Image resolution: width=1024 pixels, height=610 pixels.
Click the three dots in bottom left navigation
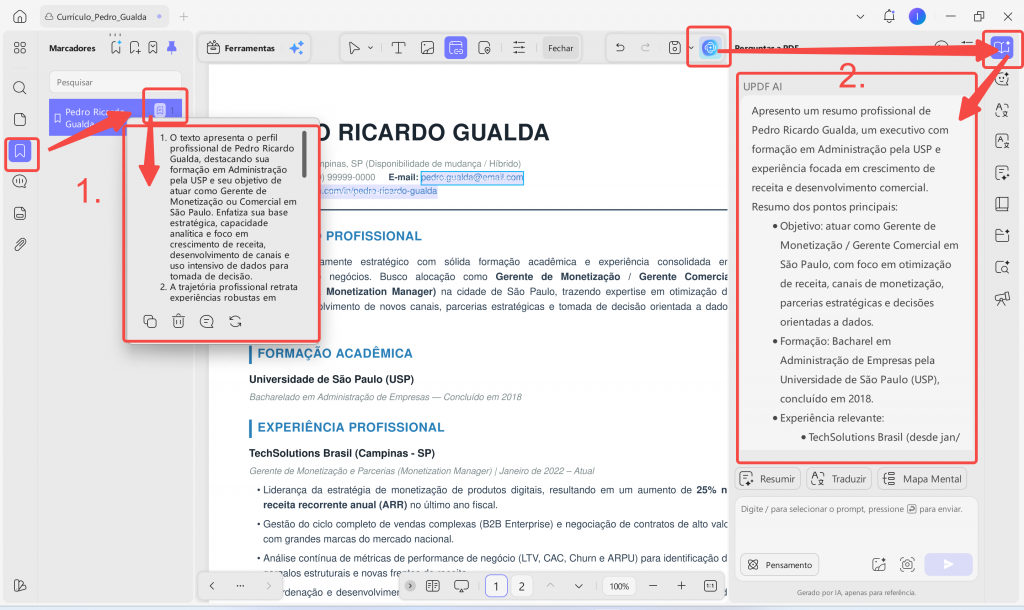(x=240, y=586)
